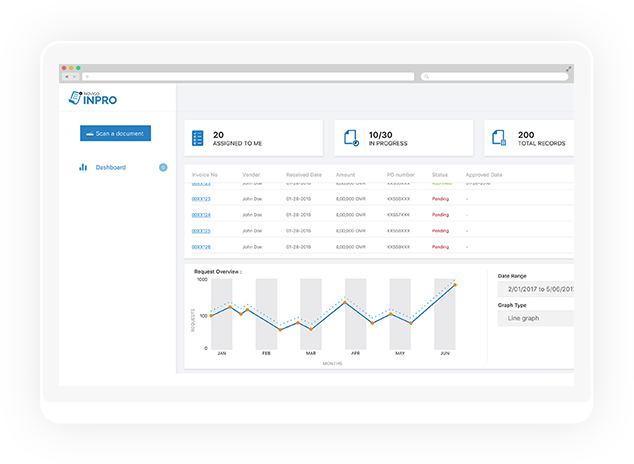Click the browser search field
Image resolution: width=634 pixels, height=464 pixels.
point(494,76)
